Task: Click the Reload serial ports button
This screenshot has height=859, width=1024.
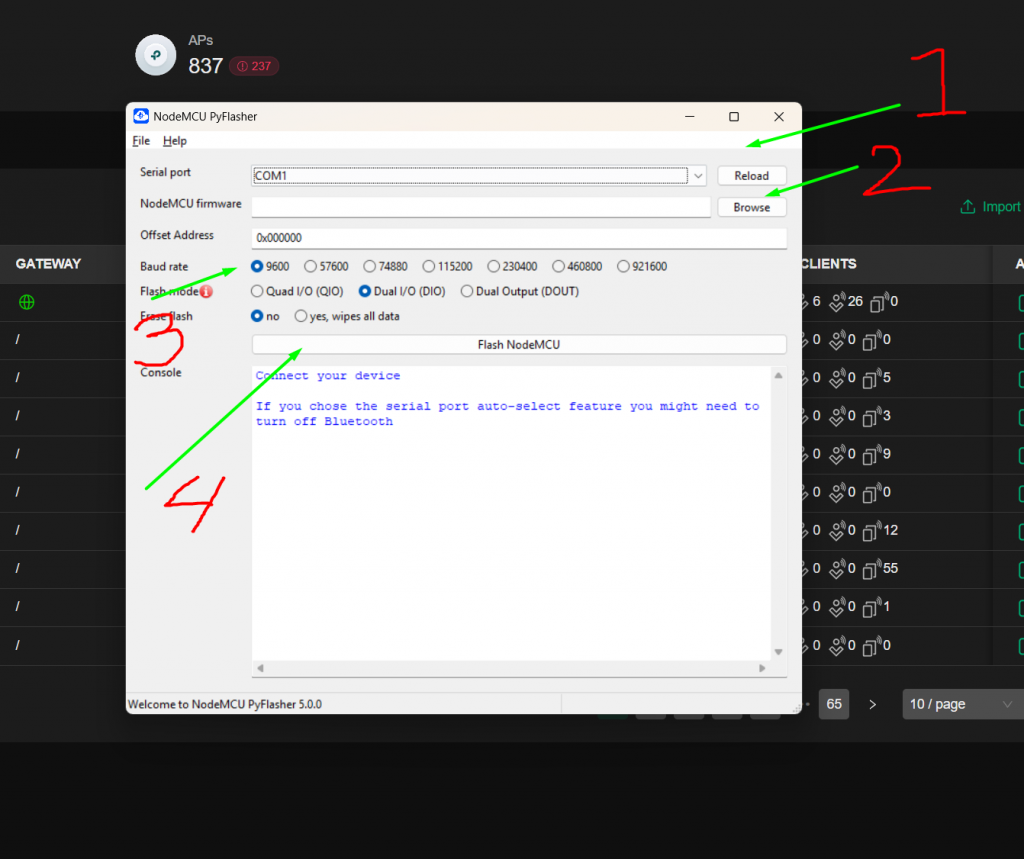Action: point(751,176)
